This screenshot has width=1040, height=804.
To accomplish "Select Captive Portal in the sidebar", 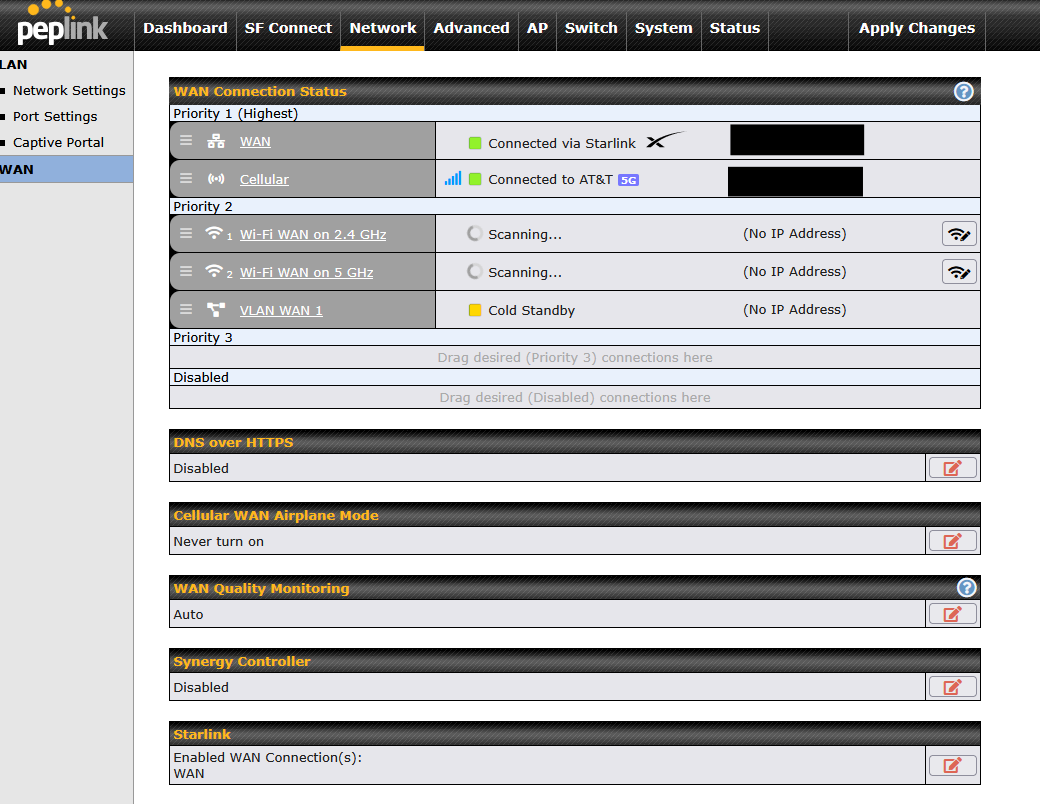I will coord(58,142).
